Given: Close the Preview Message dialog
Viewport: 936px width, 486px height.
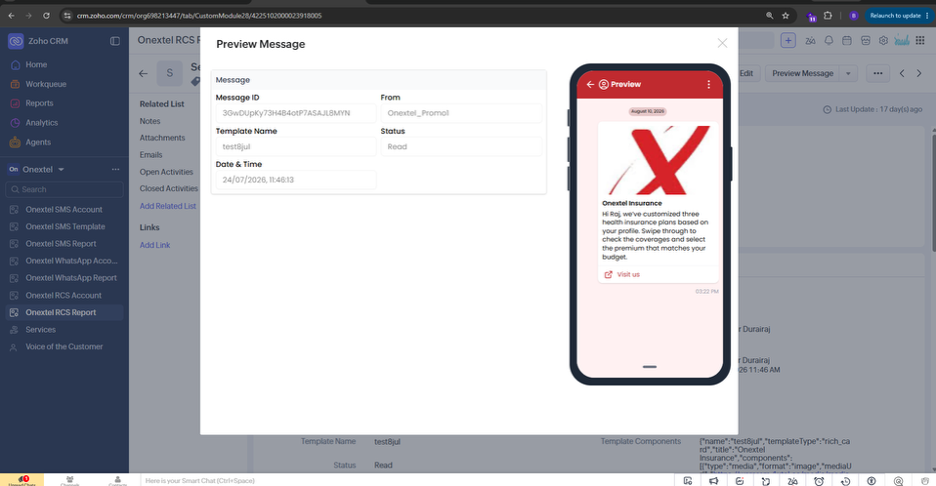Looking at the screenshot, I should 722,43.
